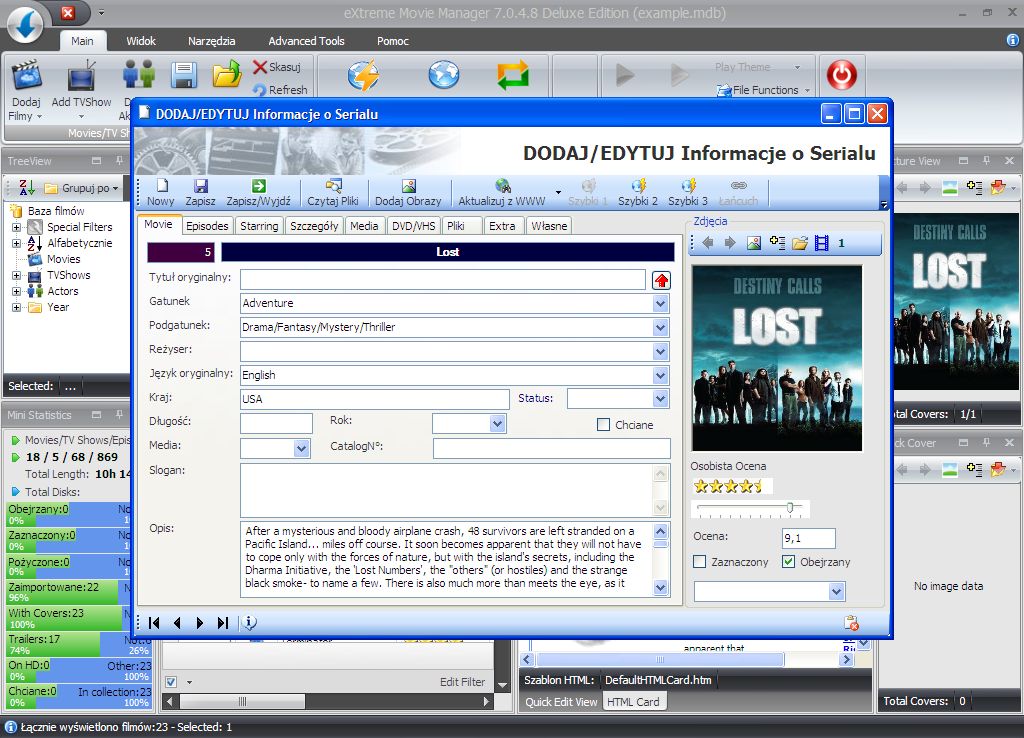
Task: Click the Lost poster thumbnail in dialog
Action: 777,358
